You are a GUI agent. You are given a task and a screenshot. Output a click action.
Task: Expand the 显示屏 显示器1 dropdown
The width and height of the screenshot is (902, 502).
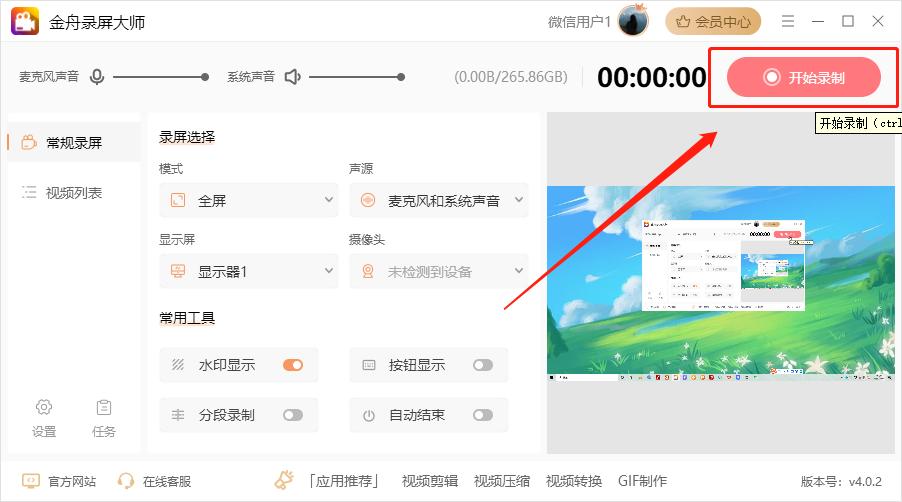coord(249,271)
